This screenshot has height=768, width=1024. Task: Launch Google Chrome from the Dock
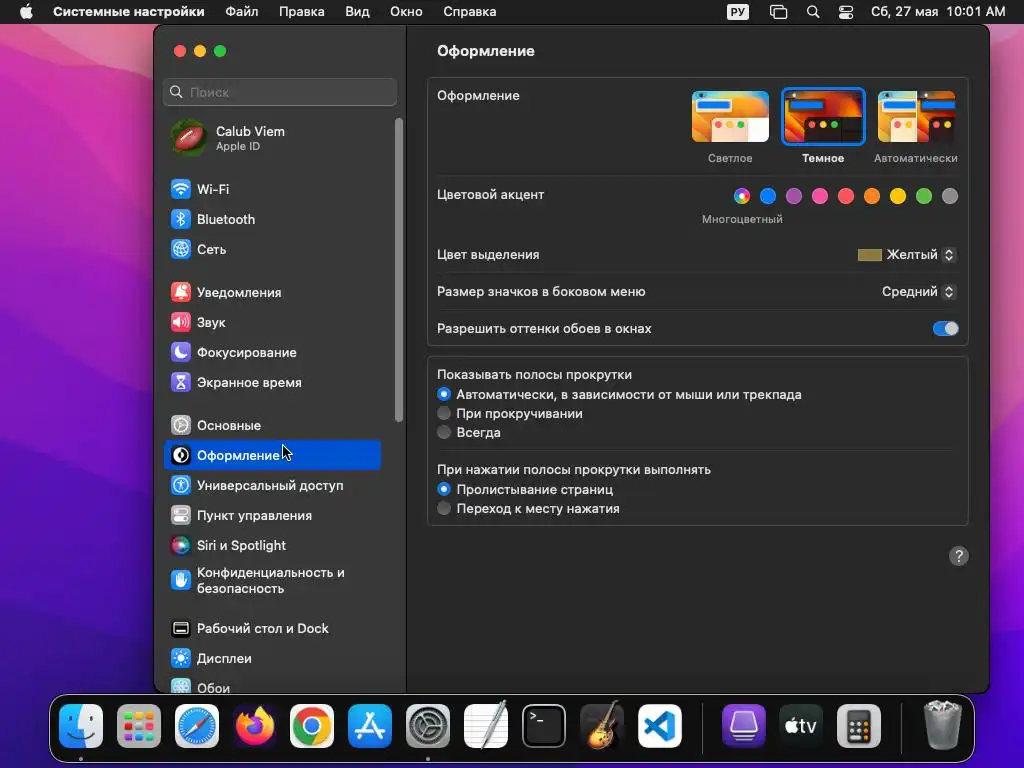[312, 726]
